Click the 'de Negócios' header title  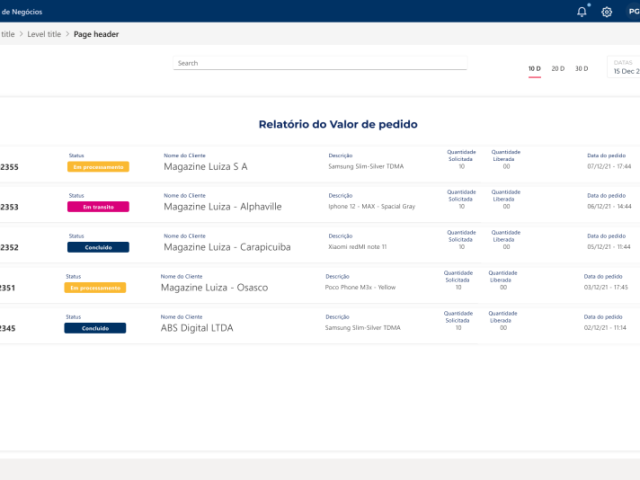(x=21, y=12)
